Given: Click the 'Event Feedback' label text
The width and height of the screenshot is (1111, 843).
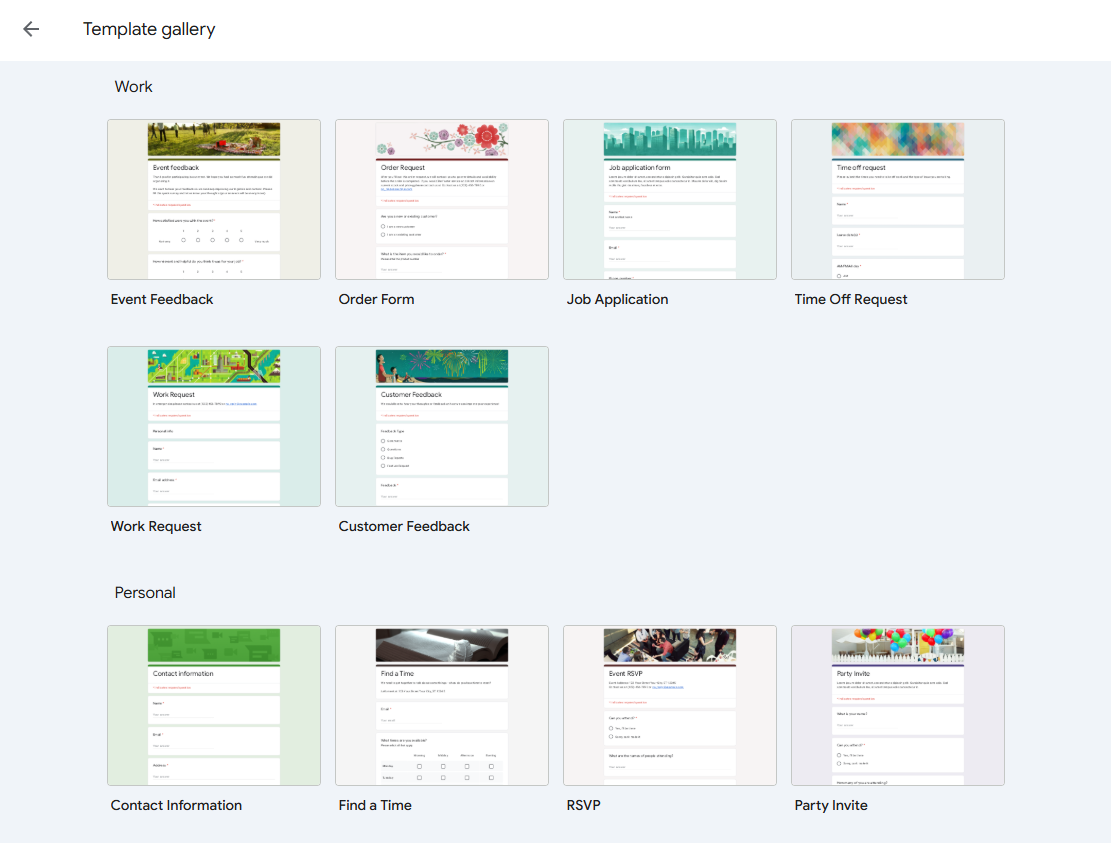Looking at the screenshot, I should (162, 299).
